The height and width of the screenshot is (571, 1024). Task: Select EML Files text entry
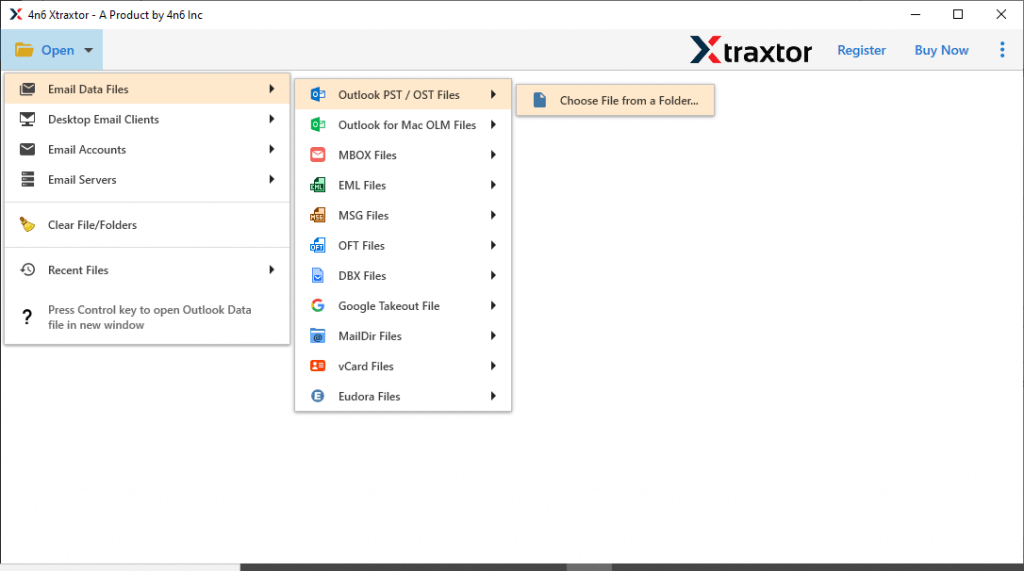pyautogui.click(x=362, y=186)
